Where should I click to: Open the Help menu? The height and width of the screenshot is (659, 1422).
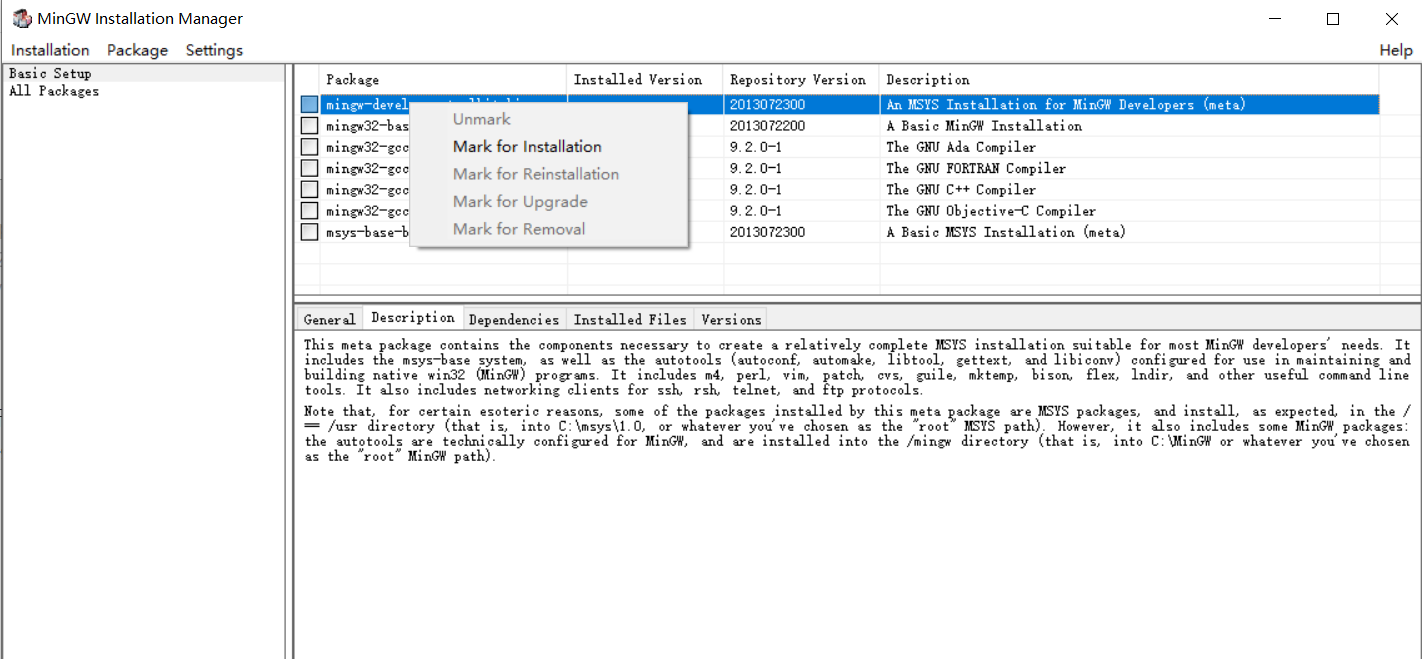(1396, 50)
